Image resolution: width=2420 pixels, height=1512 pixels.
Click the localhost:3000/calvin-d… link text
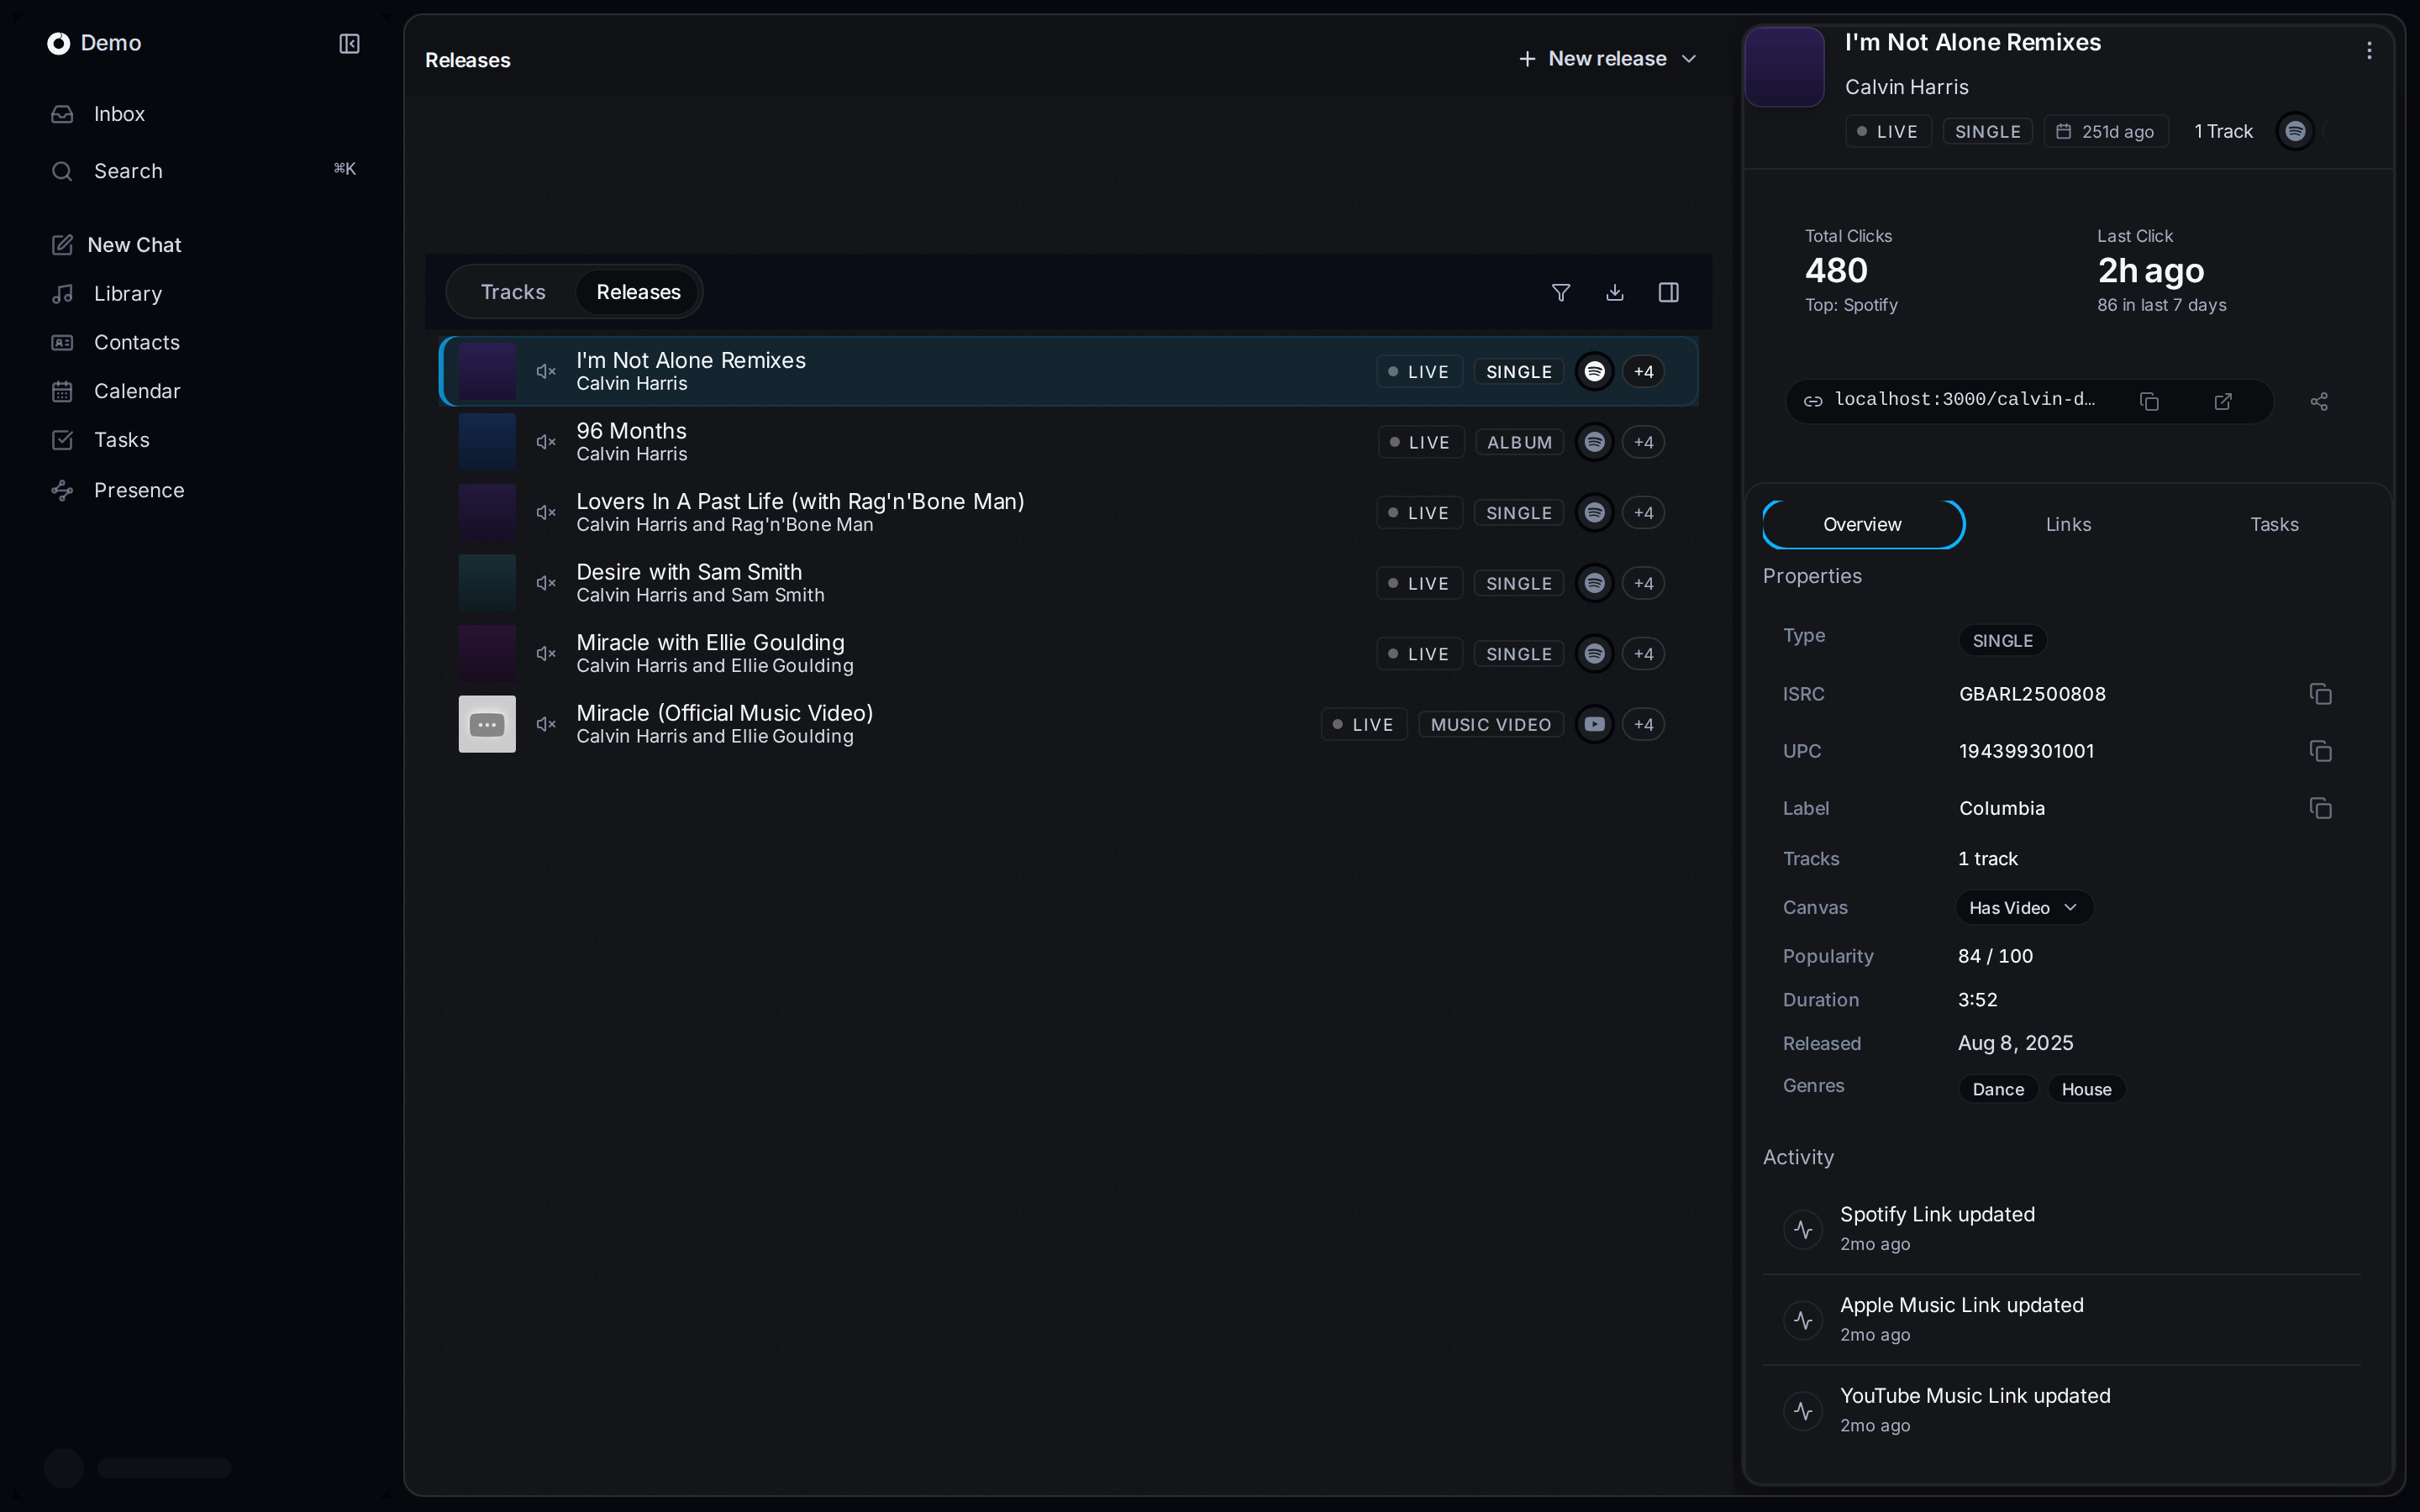point(1965,399)
